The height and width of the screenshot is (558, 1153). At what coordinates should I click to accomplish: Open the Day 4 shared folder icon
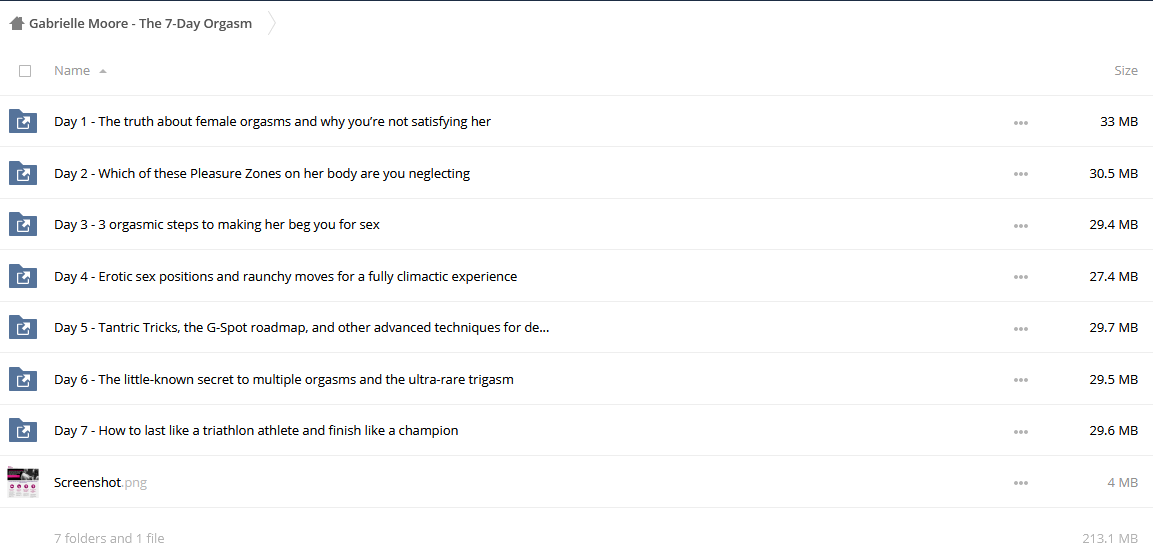[23, 276]
